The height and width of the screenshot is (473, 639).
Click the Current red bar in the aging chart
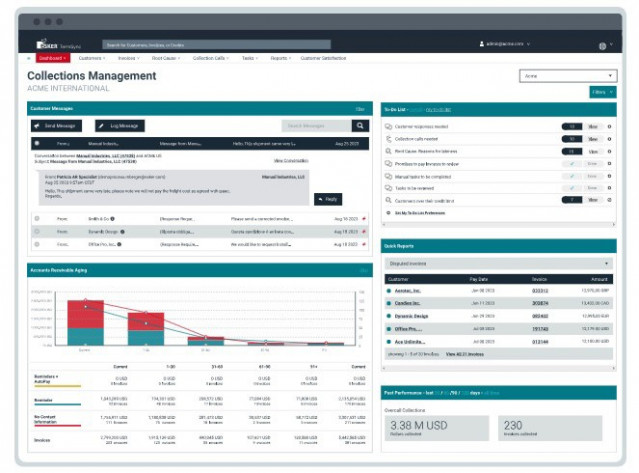click(85, 314)
